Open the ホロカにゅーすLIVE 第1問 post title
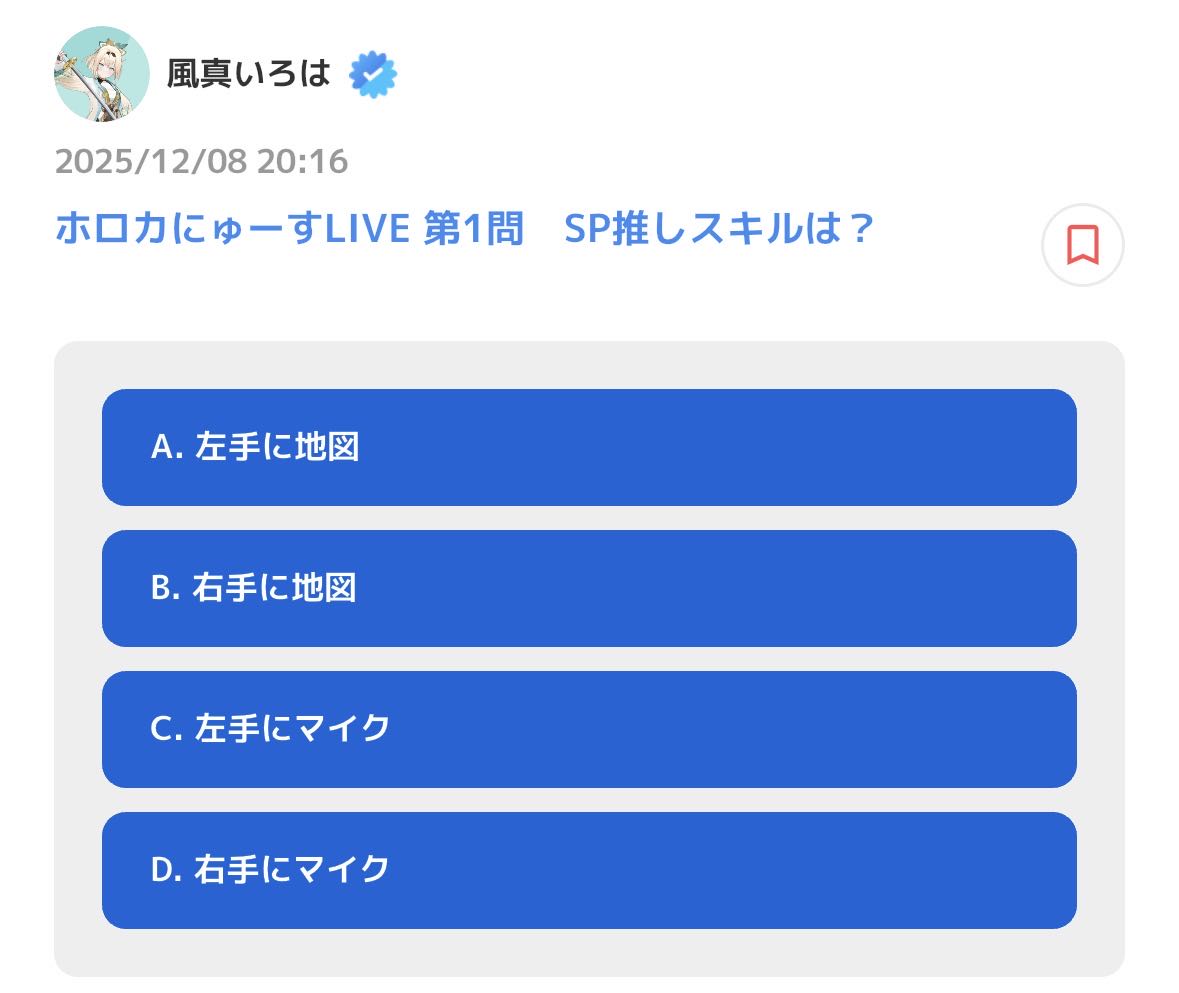This screenshot has height=993, width=1179. (x=465, y=230)
